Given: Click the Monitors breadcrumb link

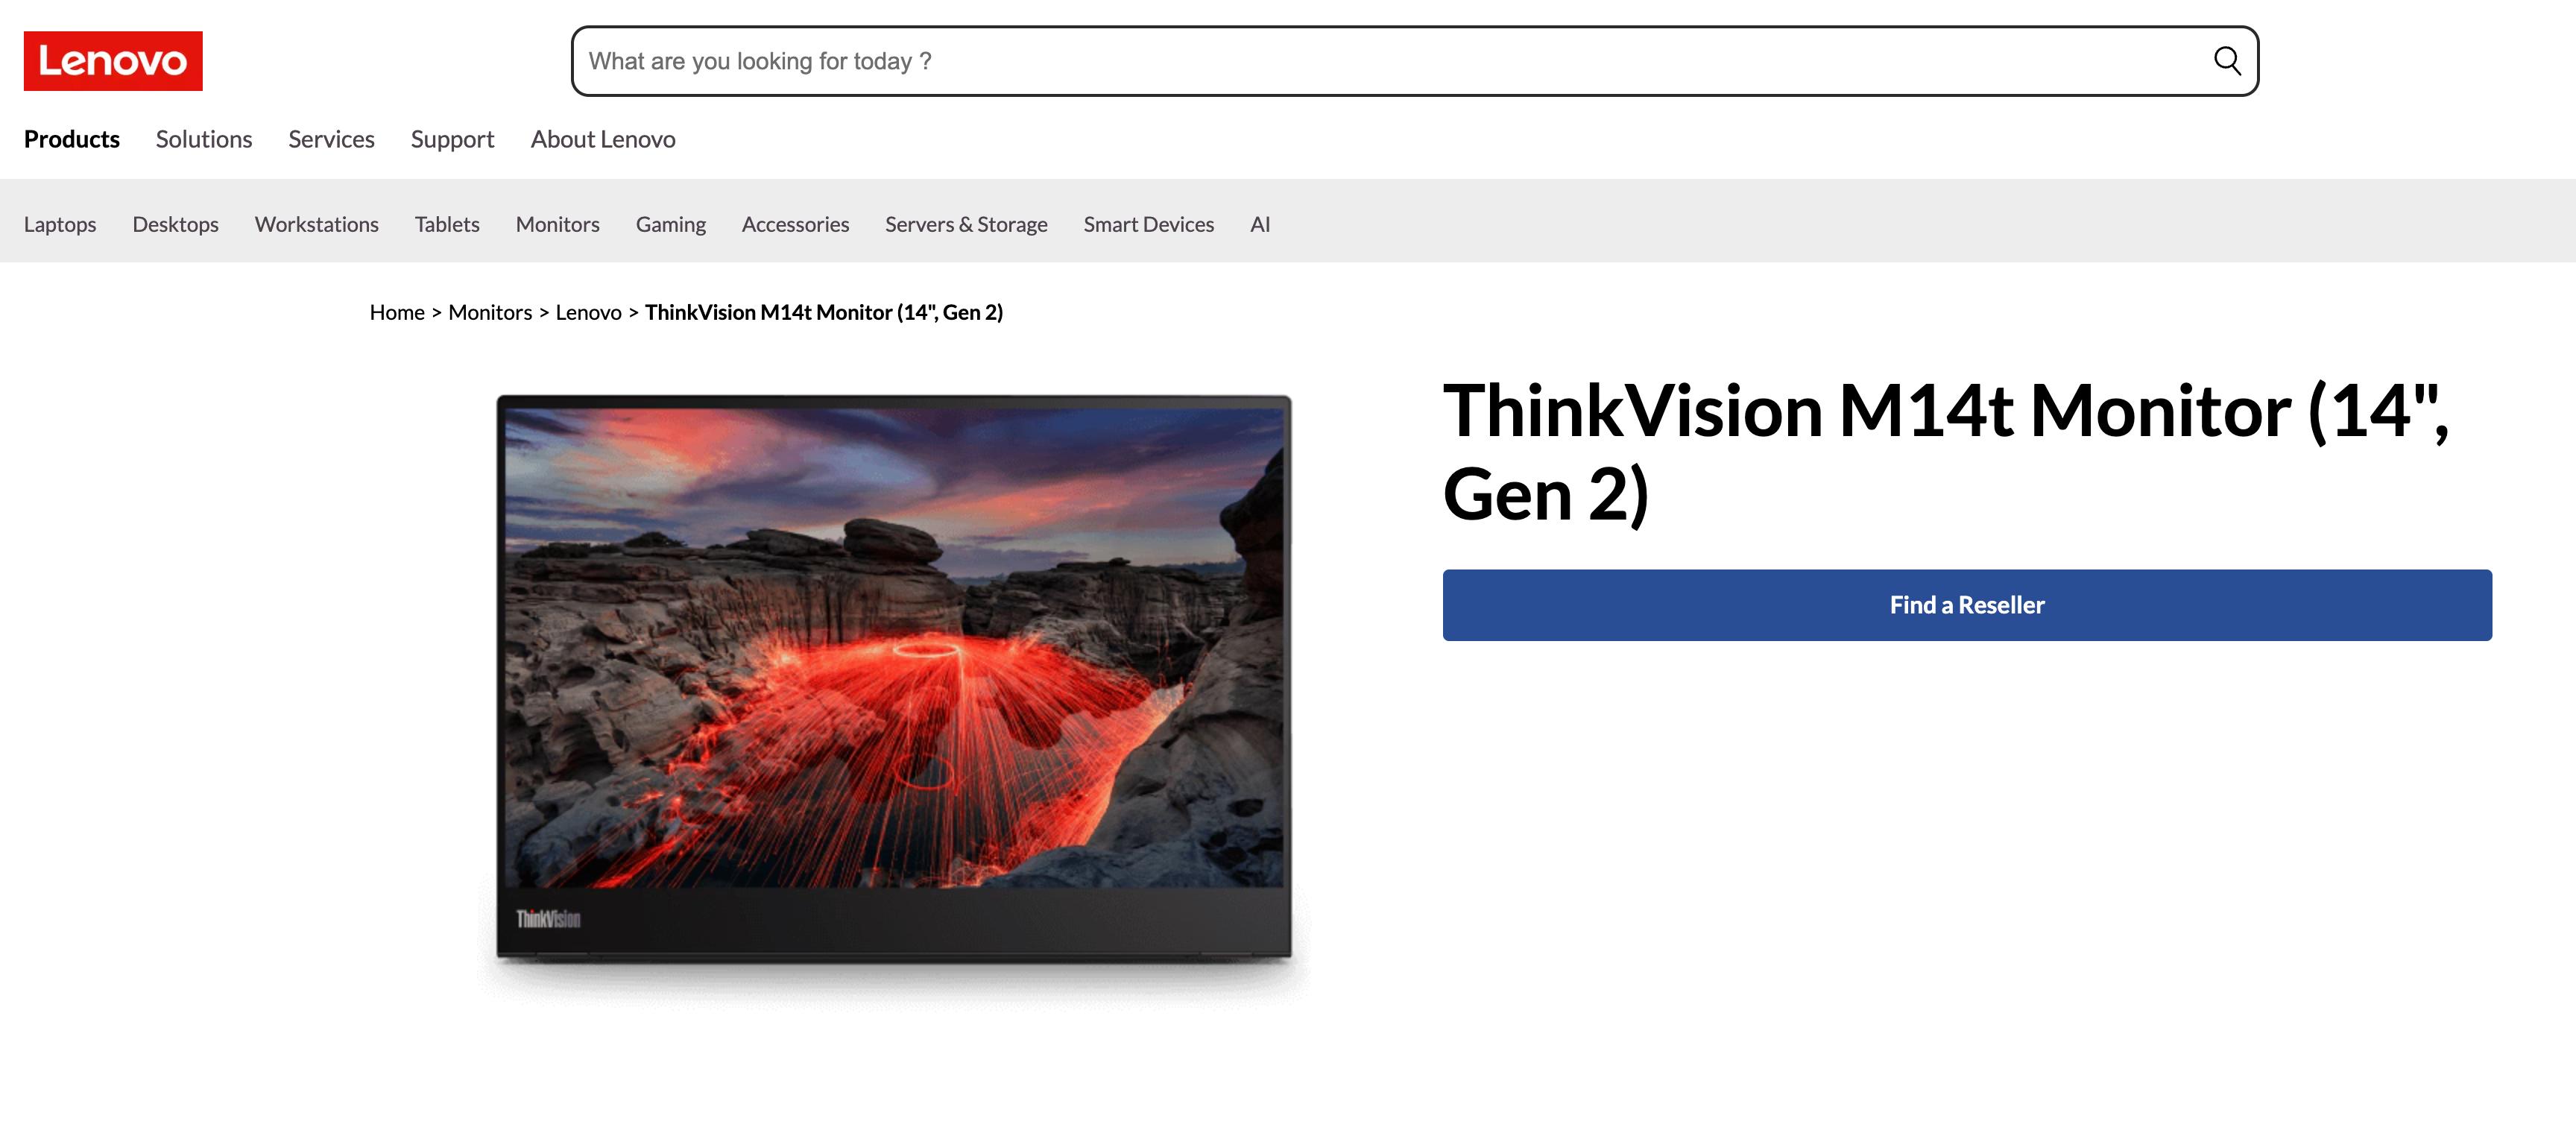Looking at the screenshot, I should coord(490,312).
